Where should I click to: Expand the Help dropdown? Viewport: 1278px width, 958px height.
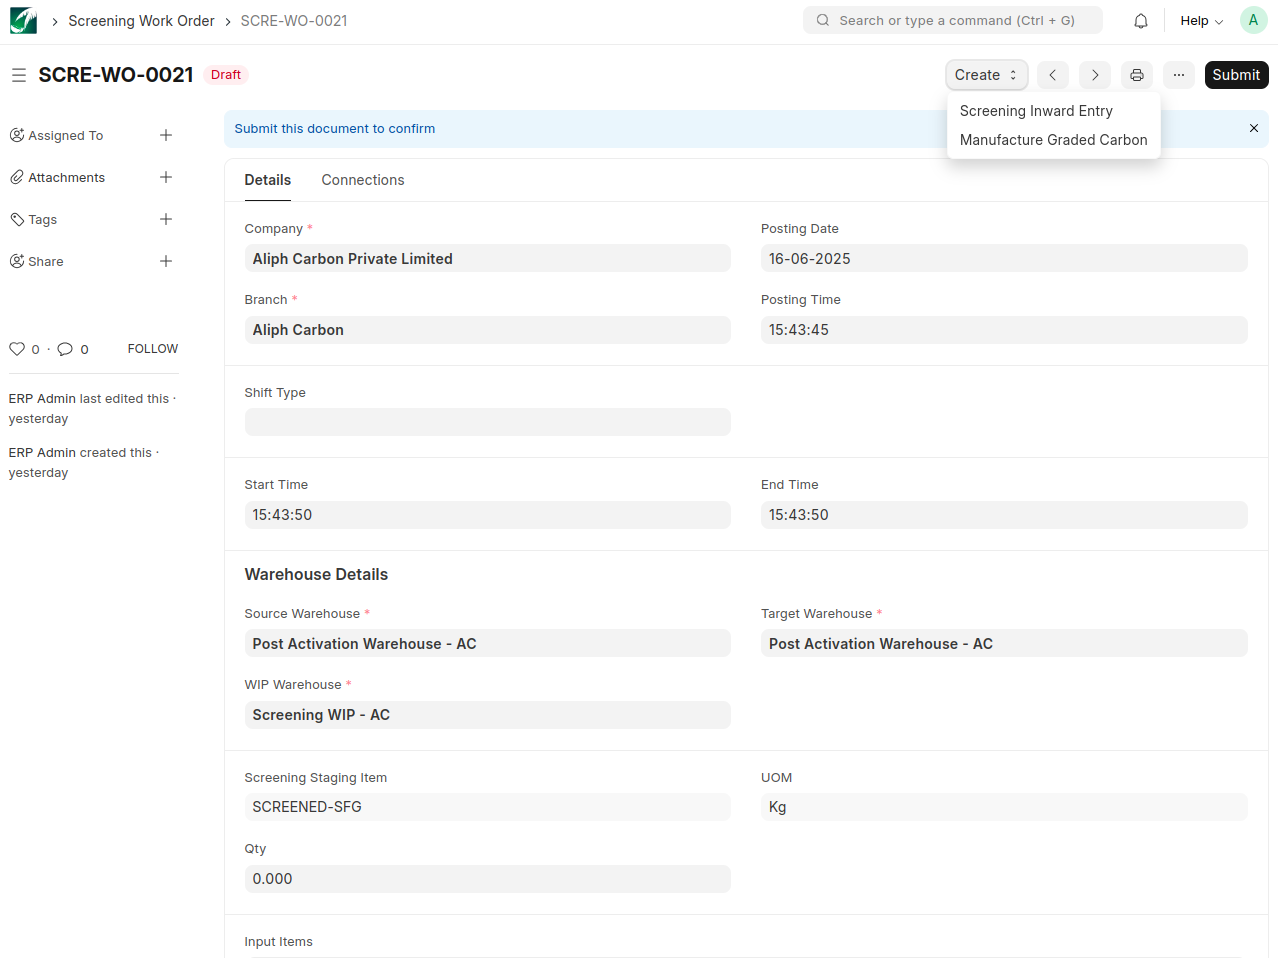[1201, 21]
